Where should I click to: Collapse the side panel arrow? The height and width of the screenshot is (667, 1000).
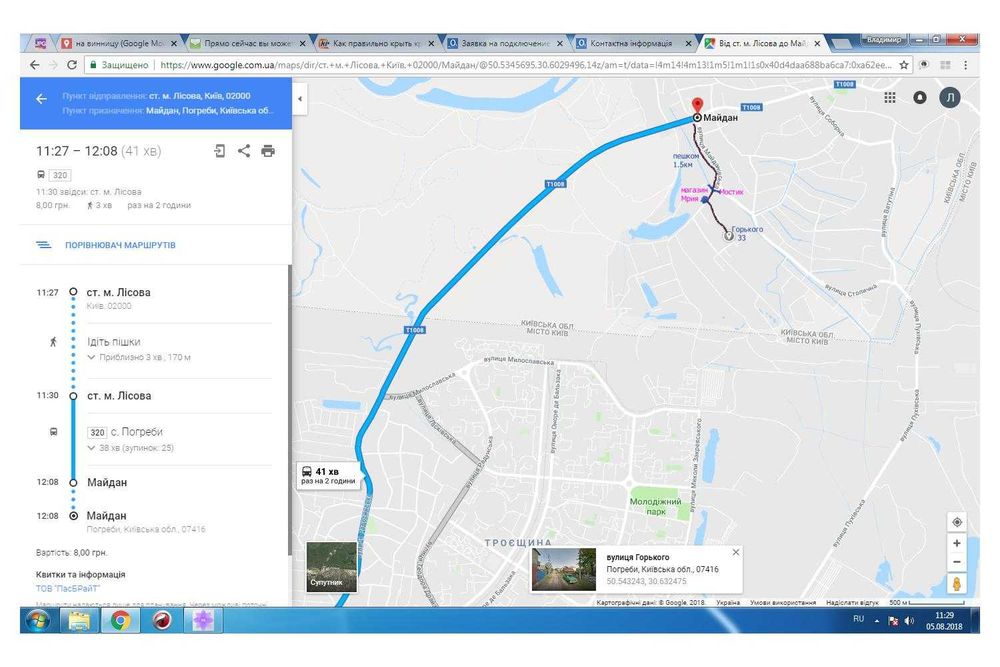pos(300,99)
